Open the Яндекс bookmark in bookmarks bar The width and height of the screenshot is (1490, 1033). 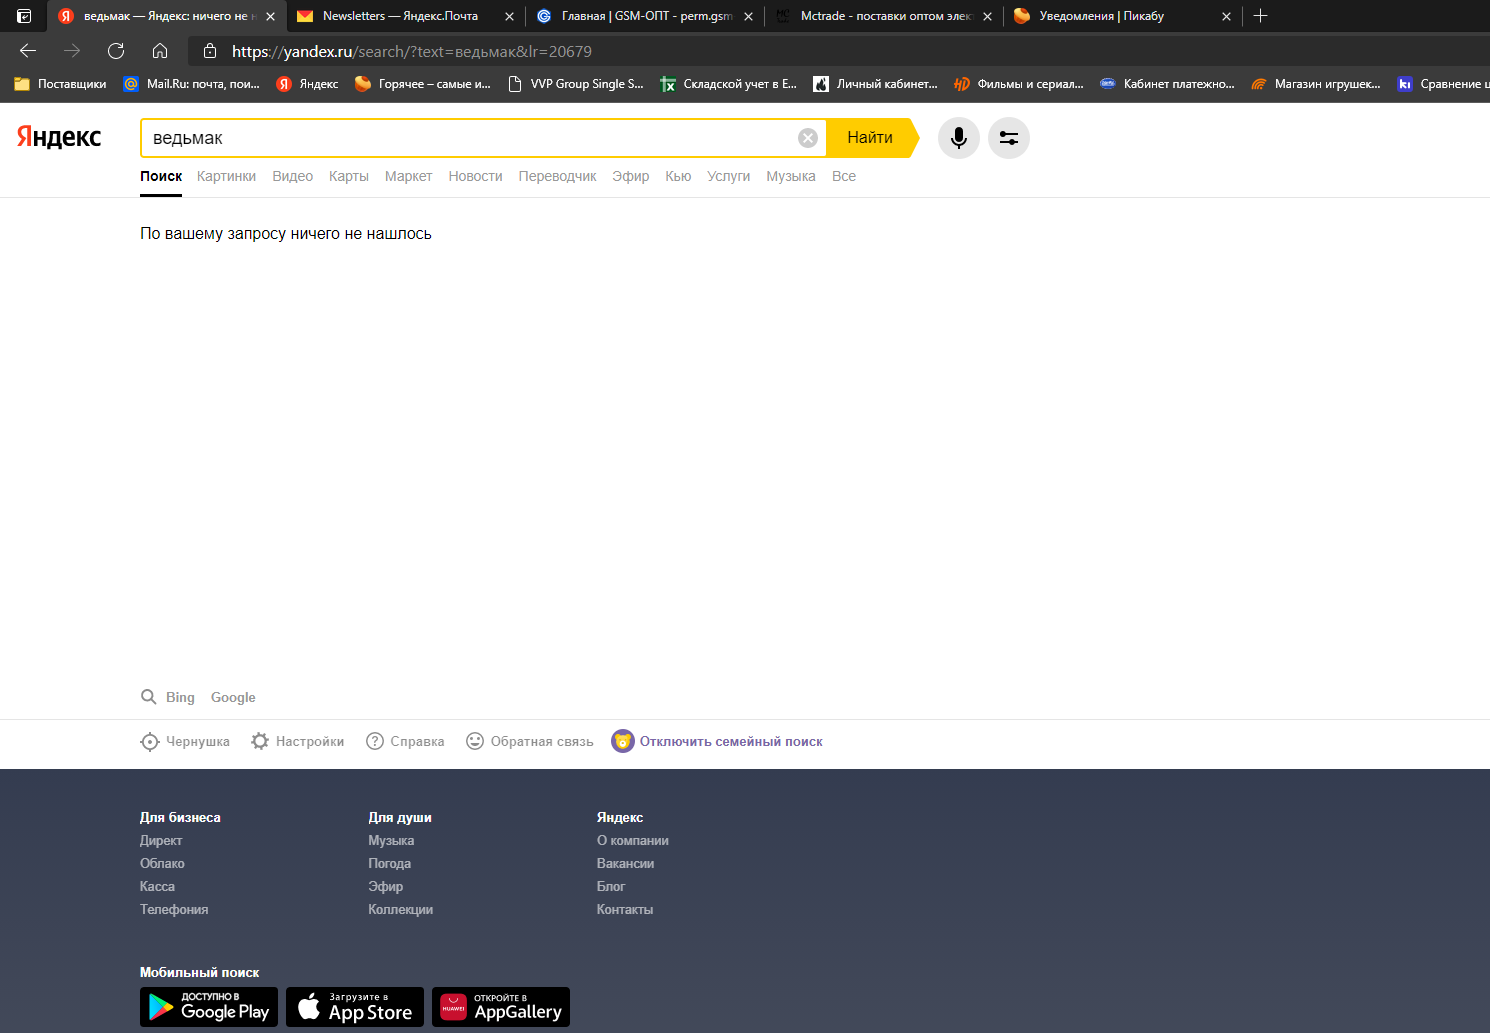coord(307,84)
